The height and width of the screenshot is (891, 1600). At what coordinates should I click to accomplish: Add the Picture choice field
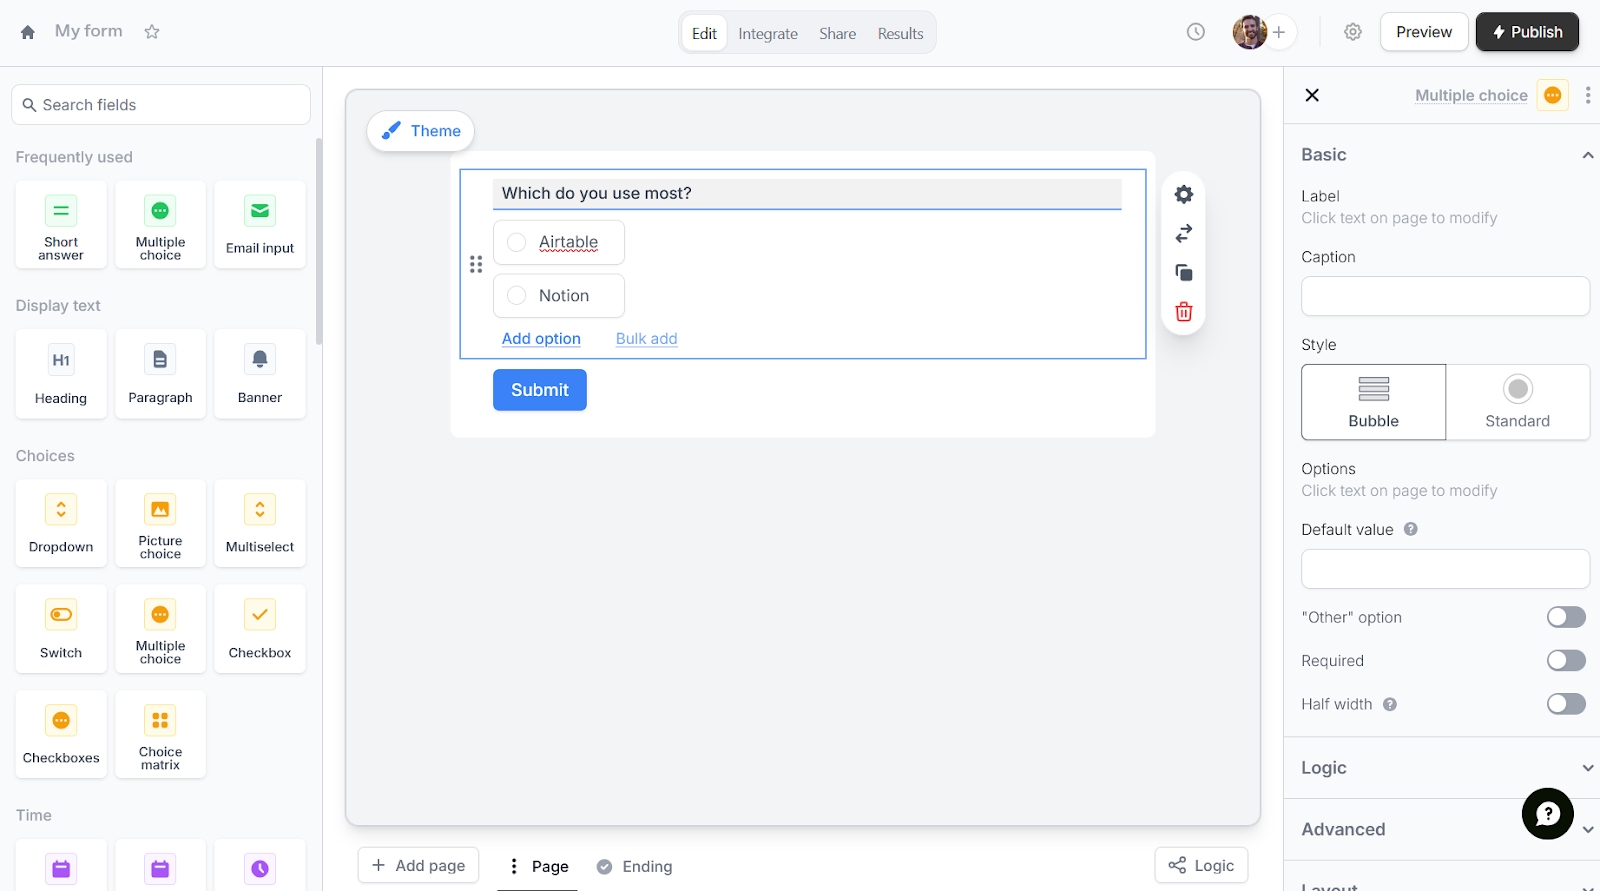(x=160, y=524)
